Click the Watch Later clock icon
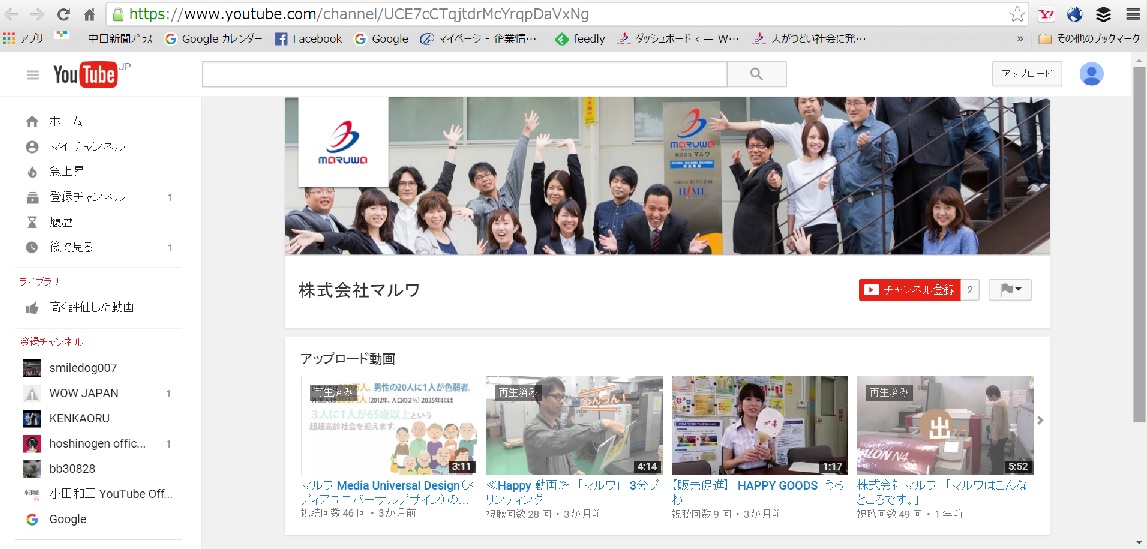1147x549 pixels. 31,247
